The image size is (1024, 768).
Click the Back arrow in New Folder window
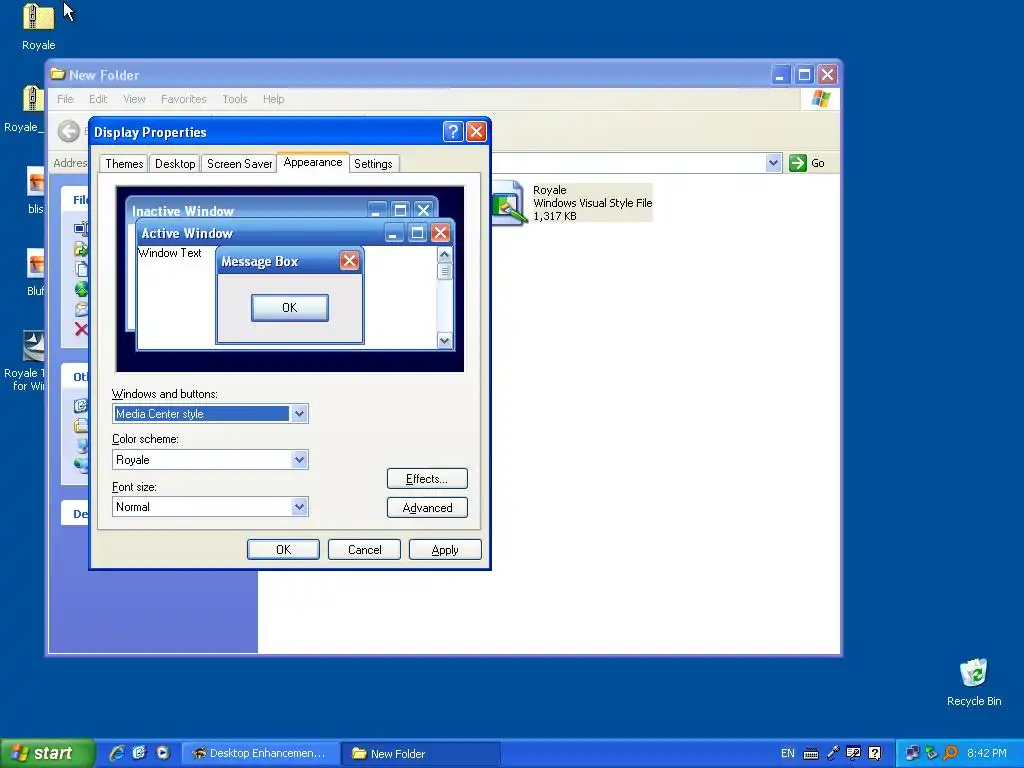(x=69, y=131)
